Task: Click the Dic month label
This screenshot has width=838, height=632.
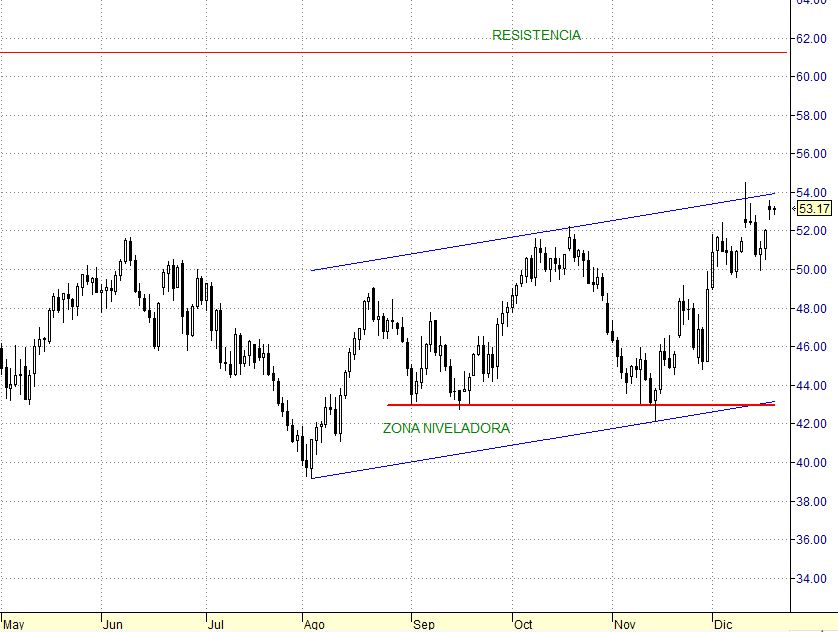Action: click(723, 625)
